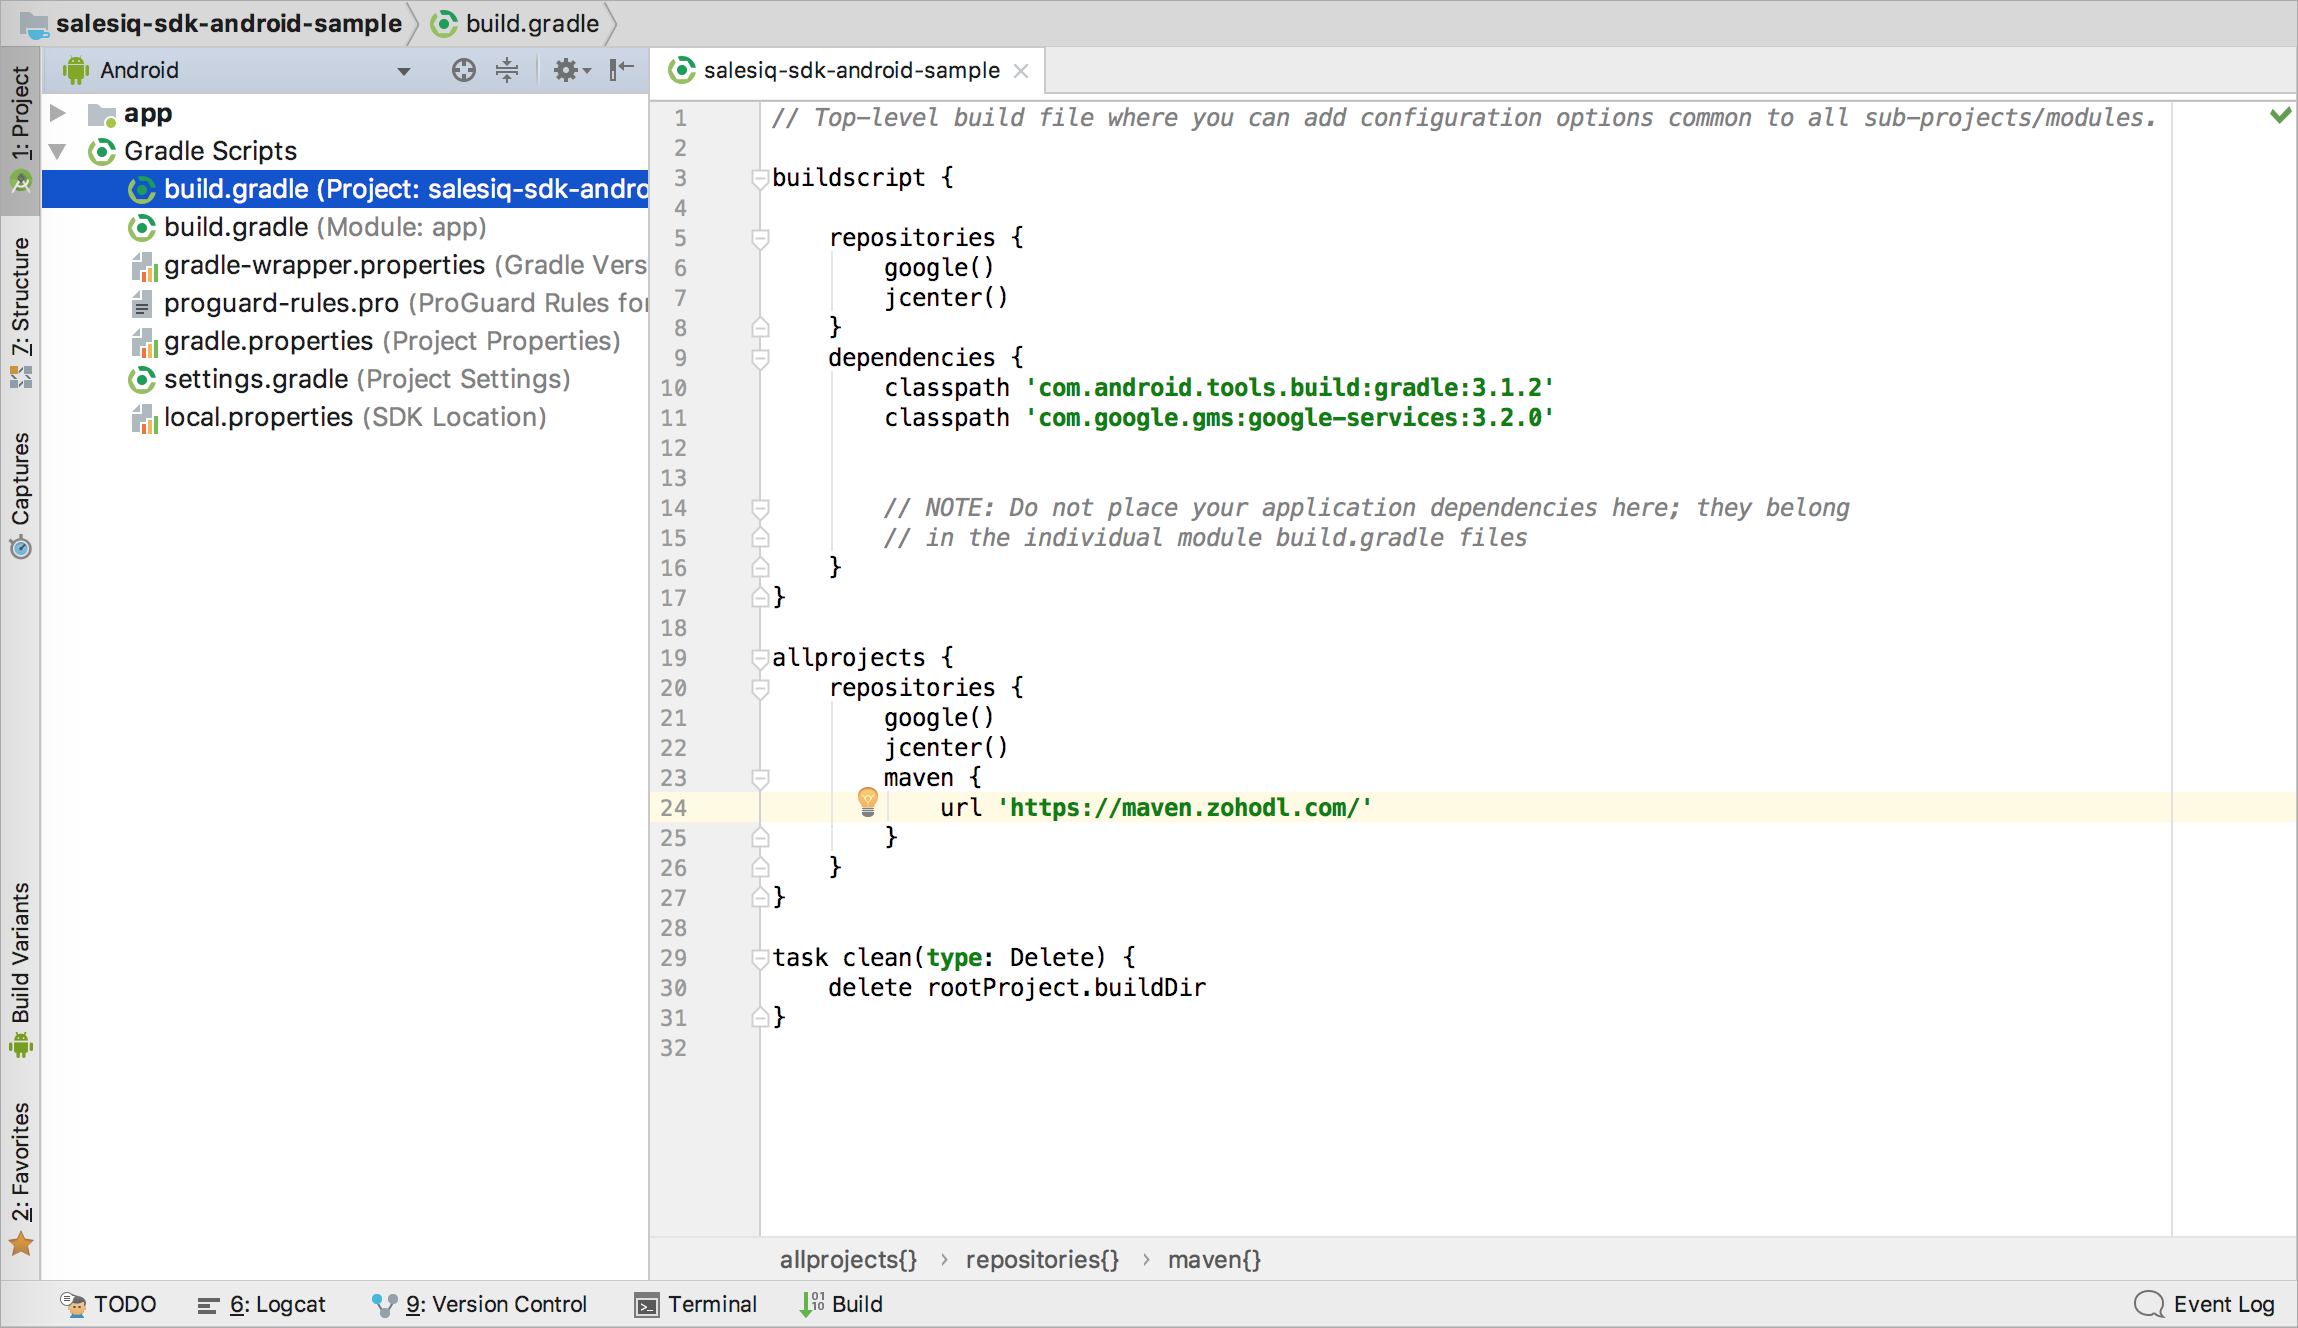The image size is (2298, 1328).
Task: Open the Version Control tab
Action: pos(480,1304)
